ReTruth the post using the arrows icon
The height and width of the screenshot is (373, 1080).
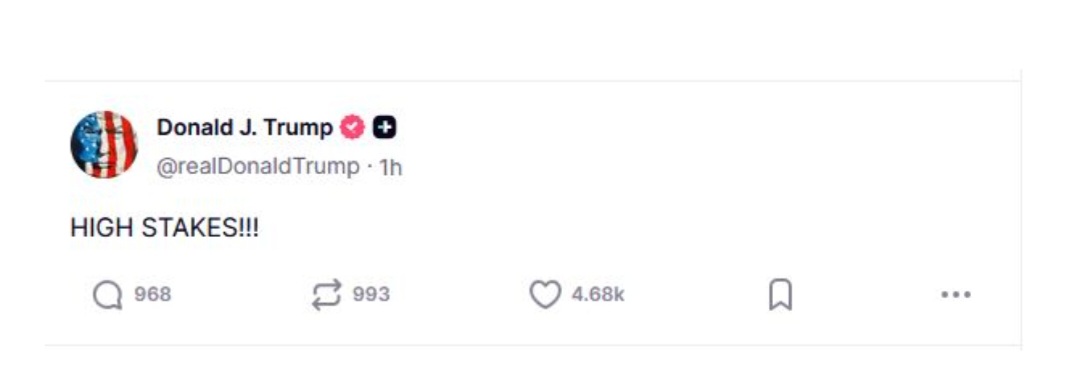click(x=326, y=295)
